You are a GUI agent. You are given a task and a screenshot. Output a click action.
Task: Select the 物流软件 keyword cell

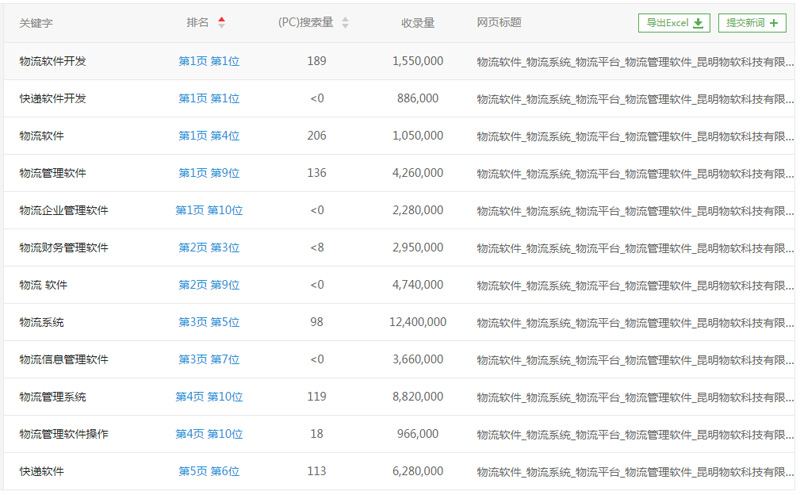pos(41,136)
